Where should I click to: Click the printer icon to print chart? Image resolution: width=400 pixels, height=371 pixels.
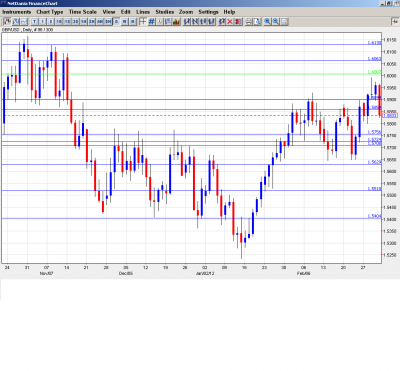coord(249,22)
